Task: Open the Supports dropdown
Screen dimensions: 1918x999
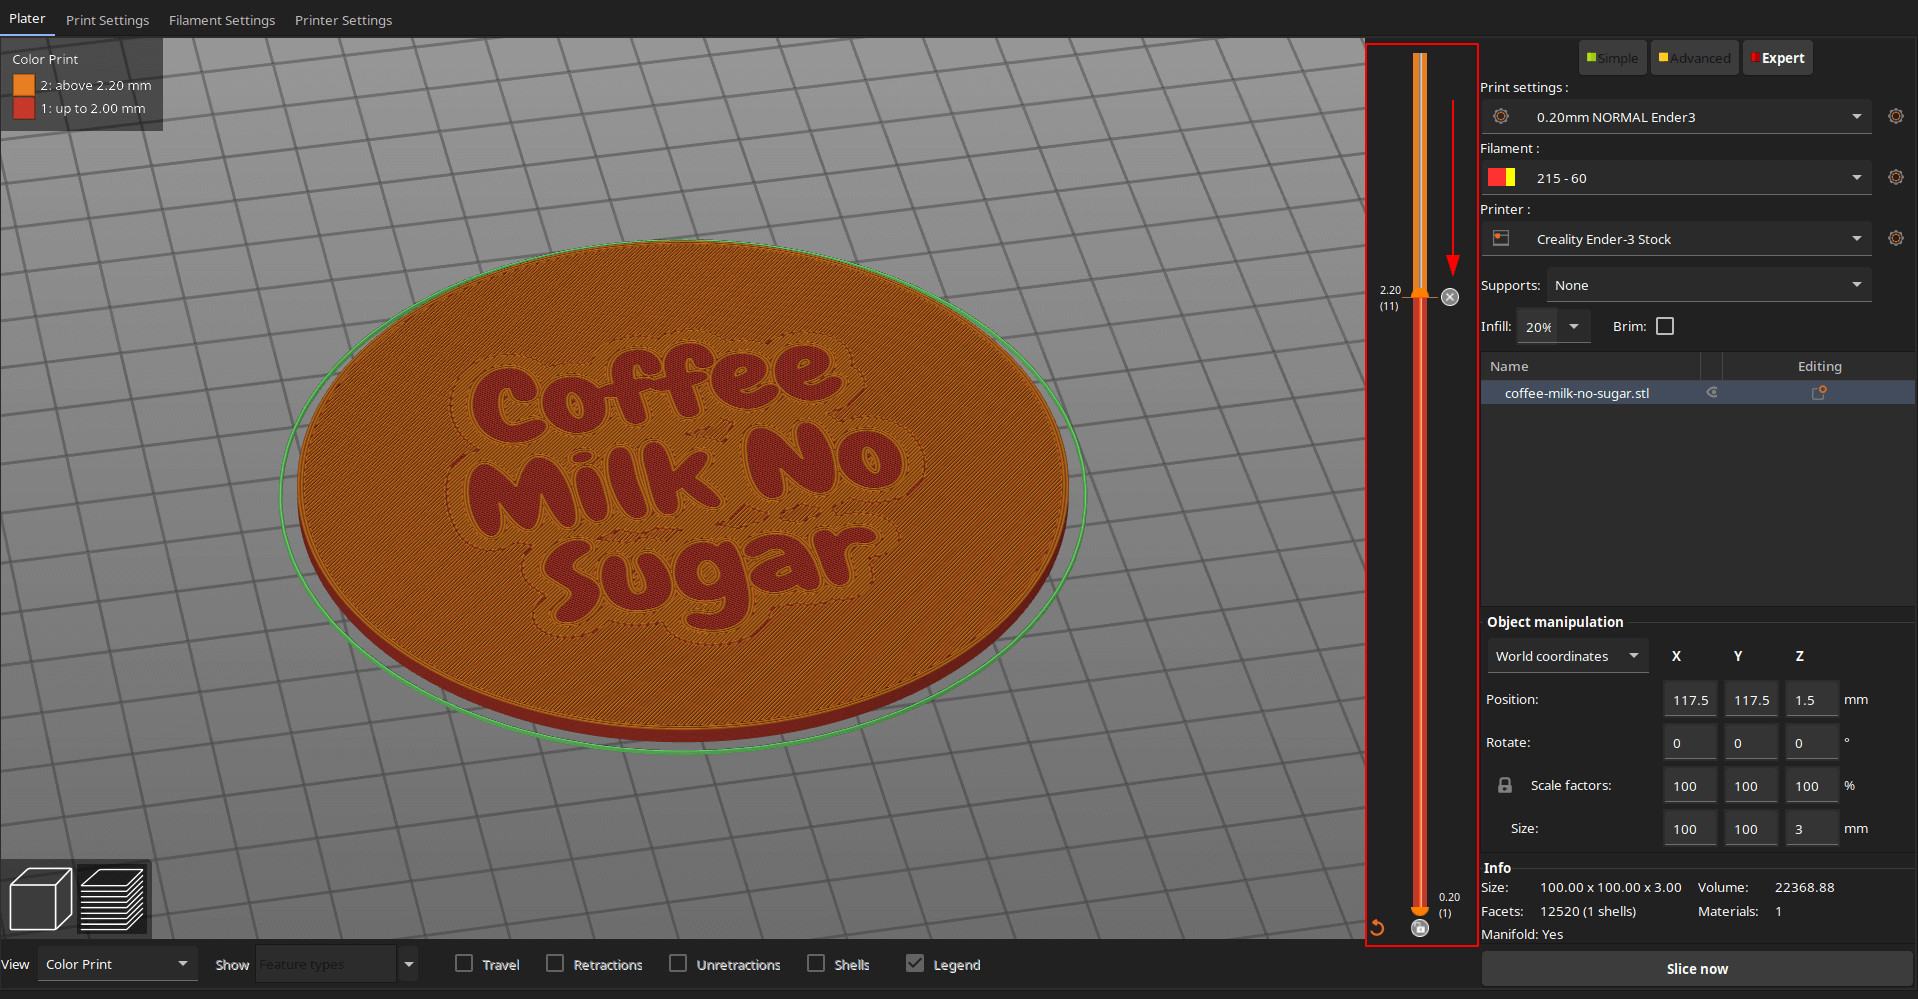Action: click(x=1708, y=286)
